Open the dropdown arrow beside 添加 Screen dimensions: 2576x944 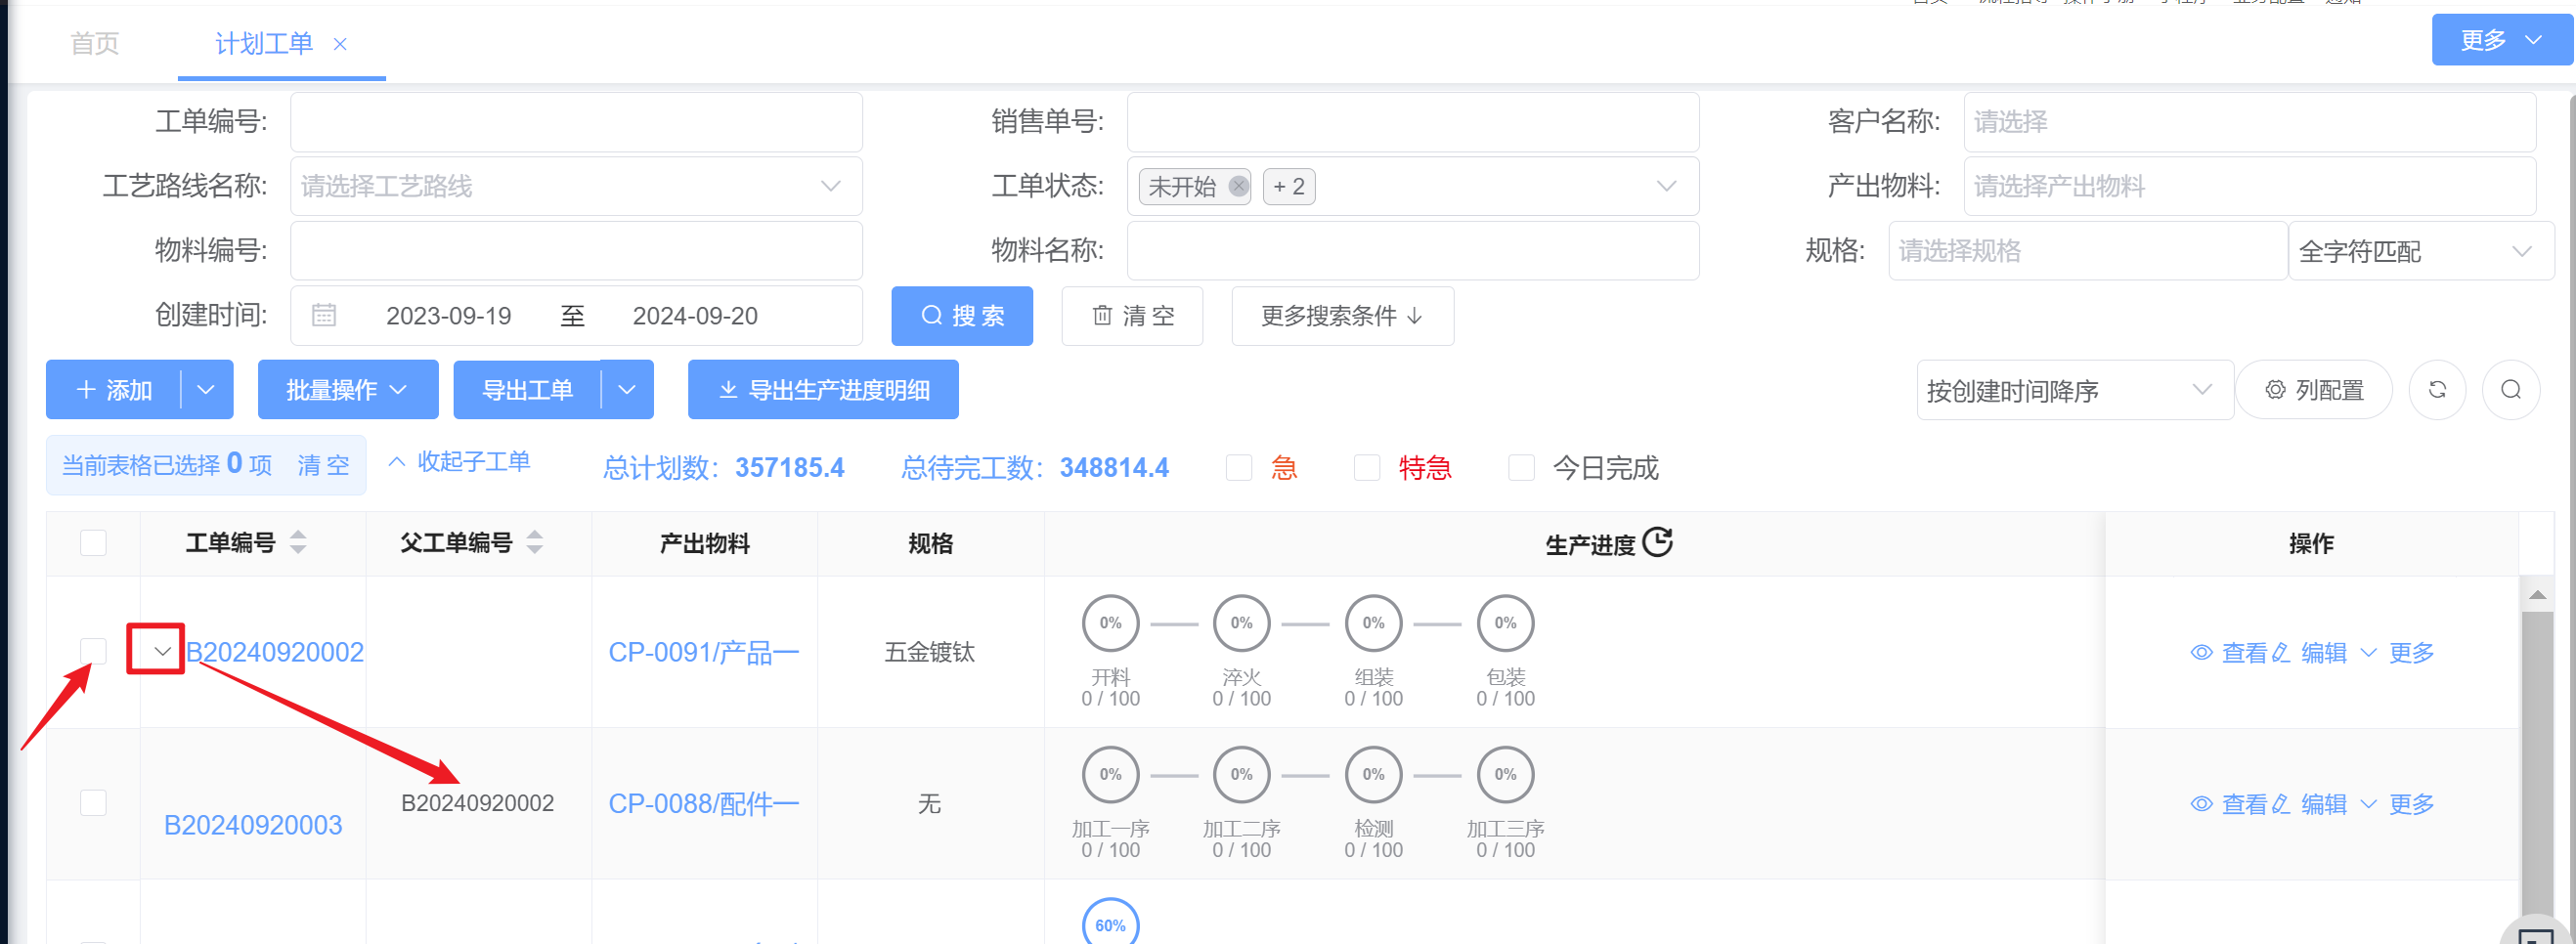pos(207,390)
